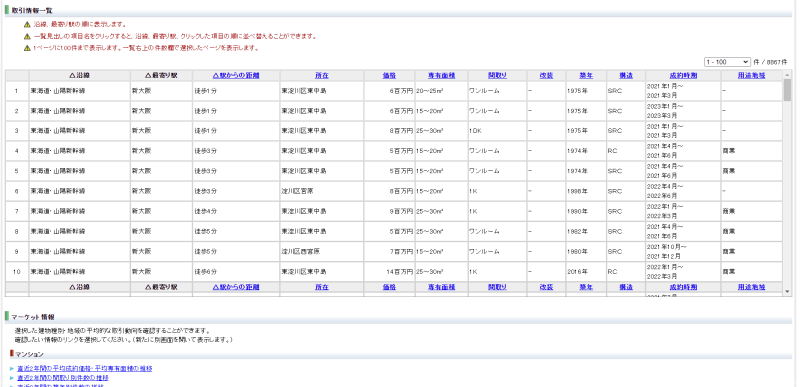Click 所在 in the repeated header below row 10
Screen dimensions: 800x387
322,287
